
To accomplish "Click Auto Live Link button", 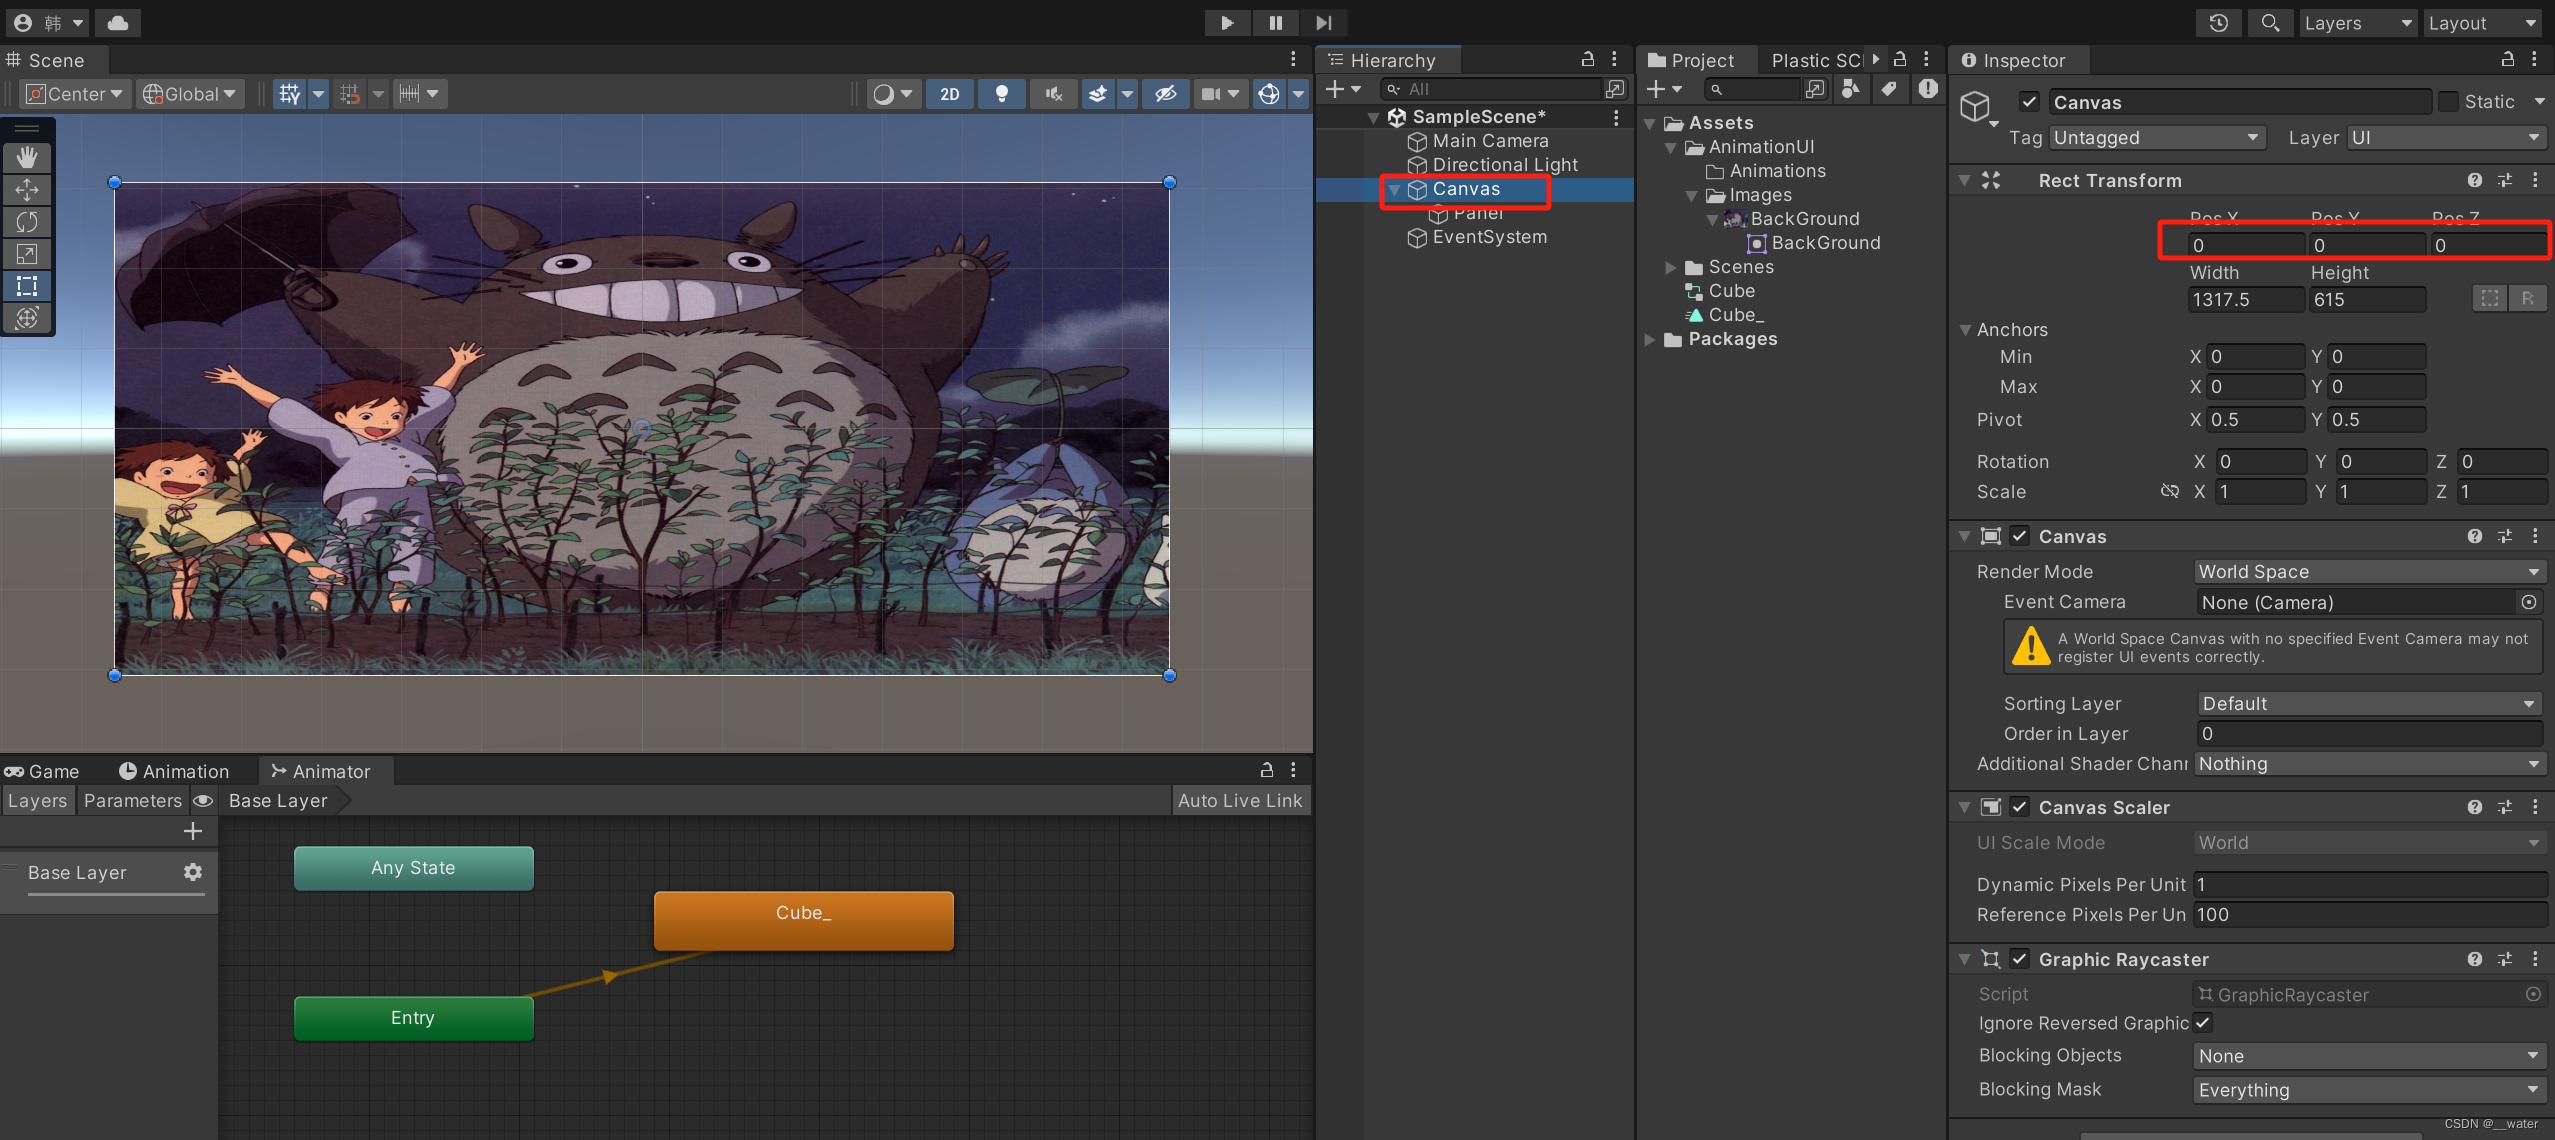I will tap(1240, 800).
